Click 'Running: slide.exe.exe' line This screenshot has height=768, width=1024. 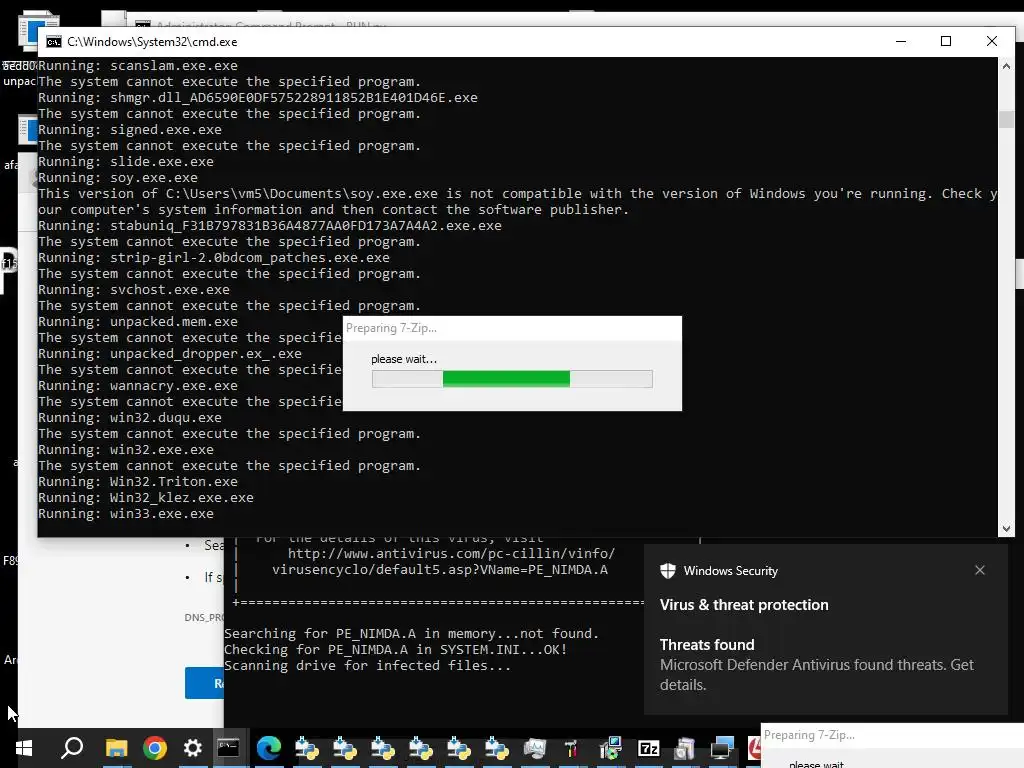coord(125,161)
